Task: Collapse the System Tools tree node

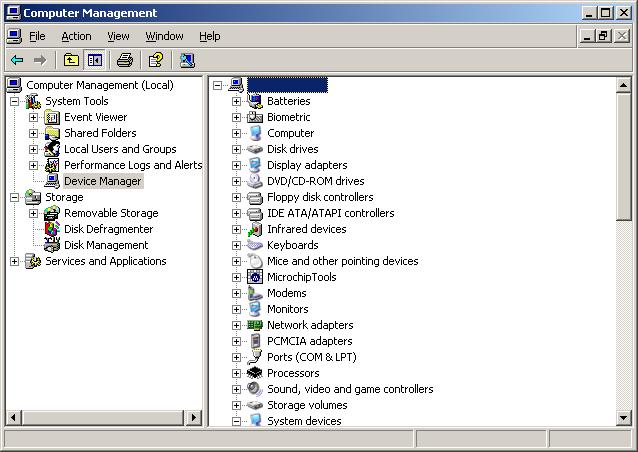Action: tap(15, 101)
